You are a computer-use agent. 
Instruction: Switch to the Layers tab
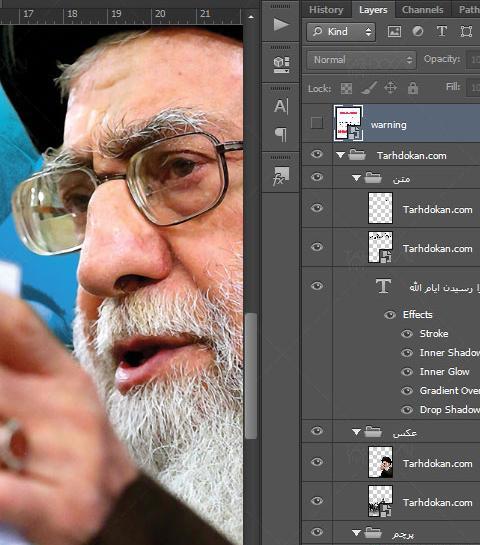pos(373,10)
